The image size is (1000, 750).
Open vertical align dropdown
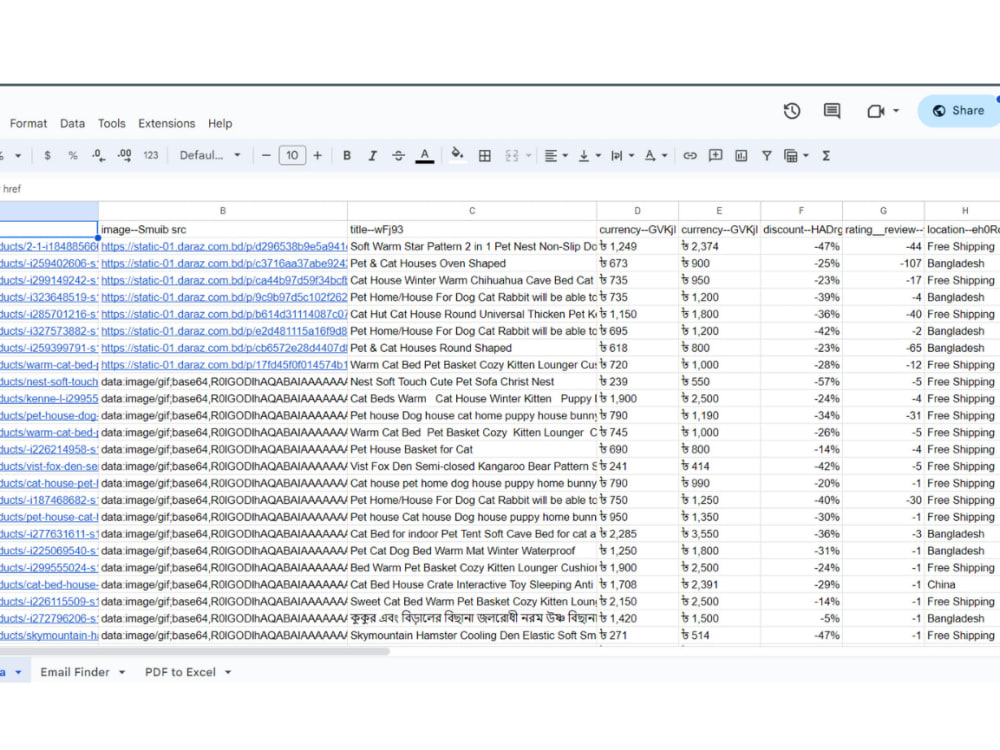tap(589, 156)
